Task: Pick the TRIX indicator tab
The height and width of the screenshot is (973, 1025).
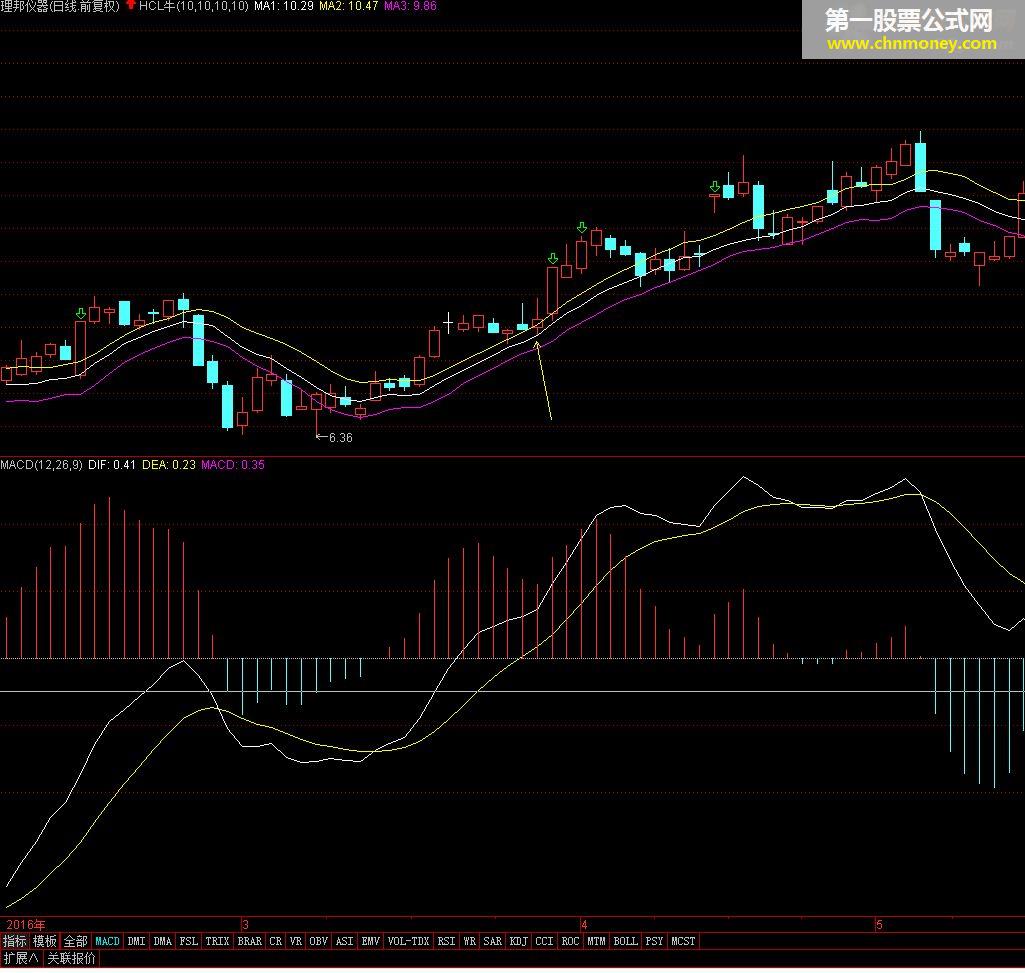Action: point(217,941)
